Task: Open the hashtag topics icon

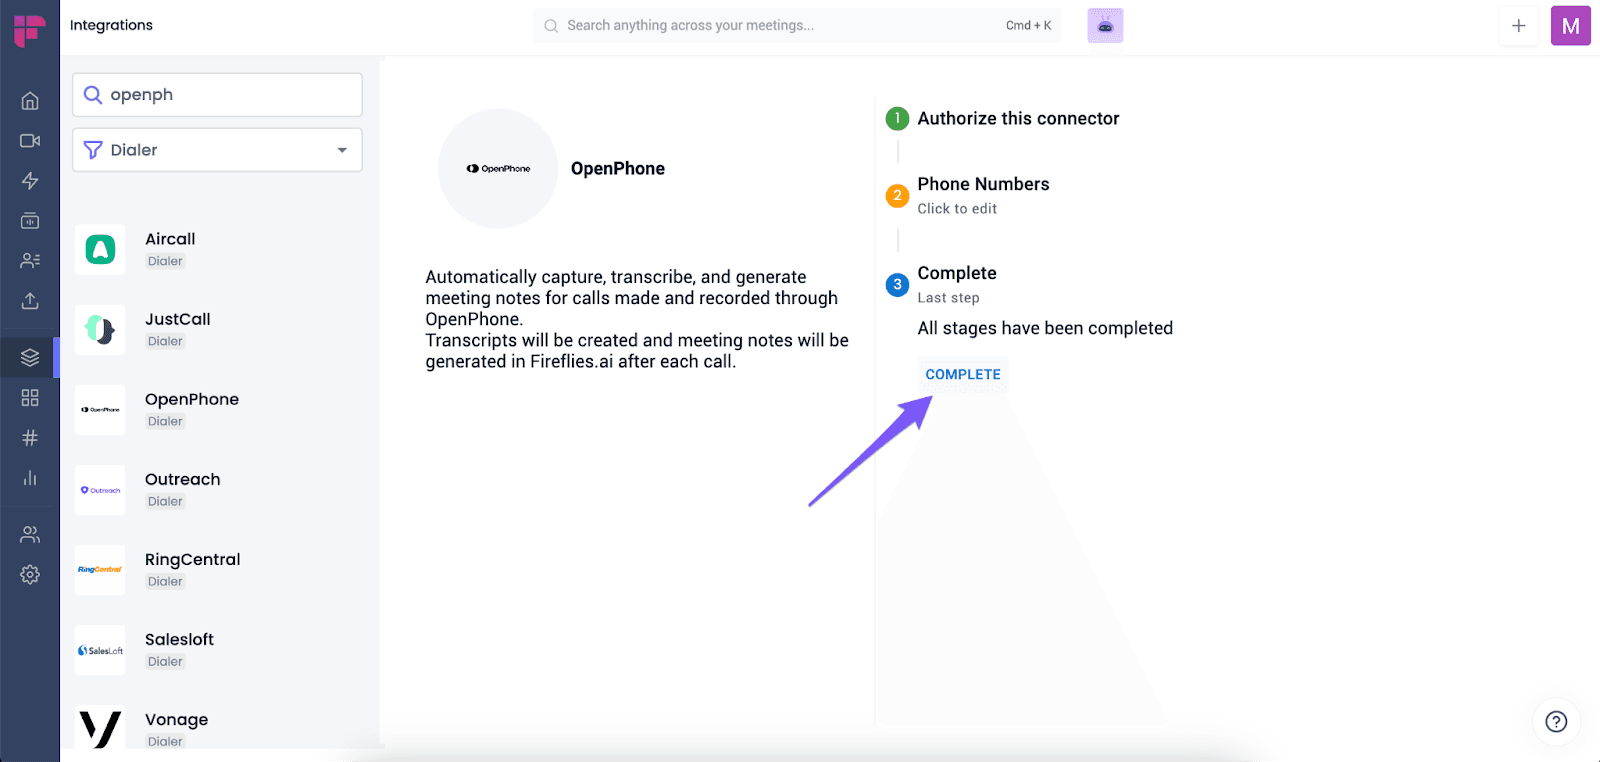Action: (30, 438)
